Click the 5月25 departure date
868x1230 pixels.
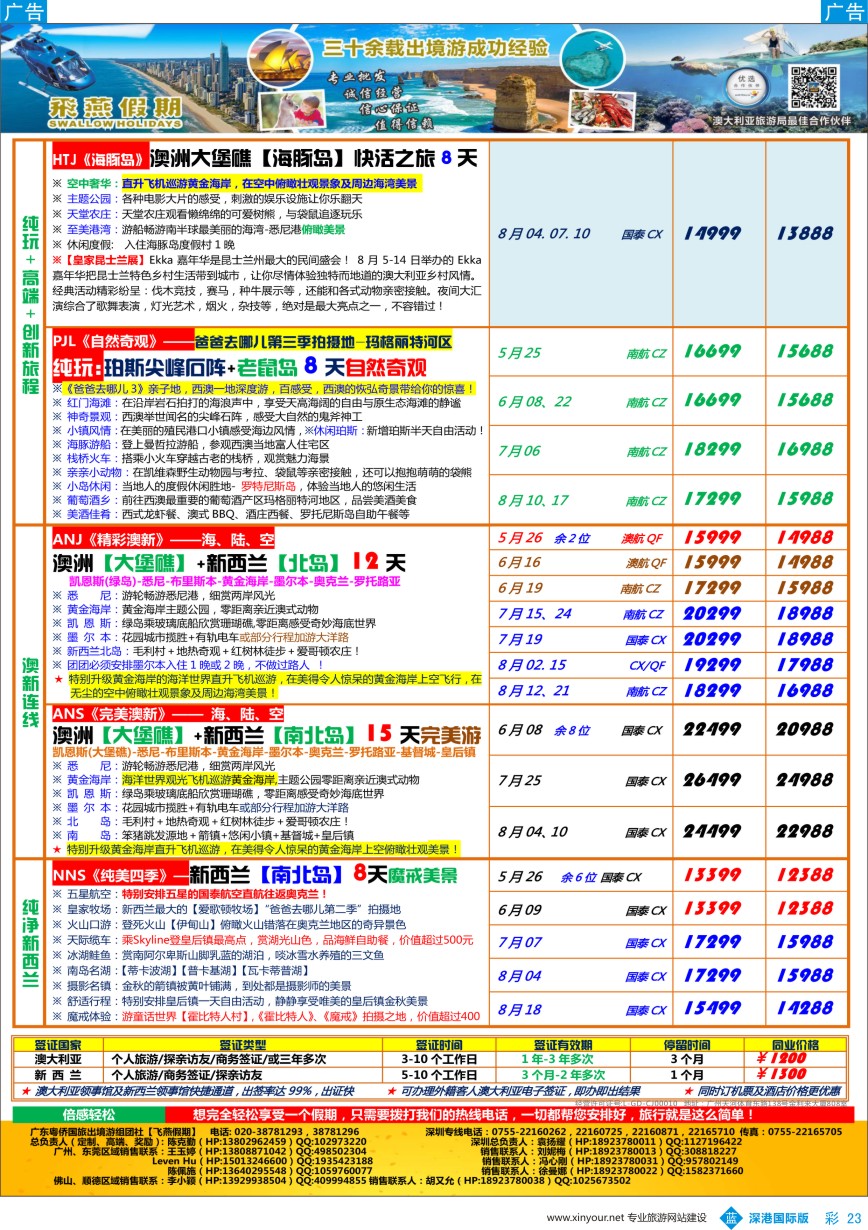519,353
